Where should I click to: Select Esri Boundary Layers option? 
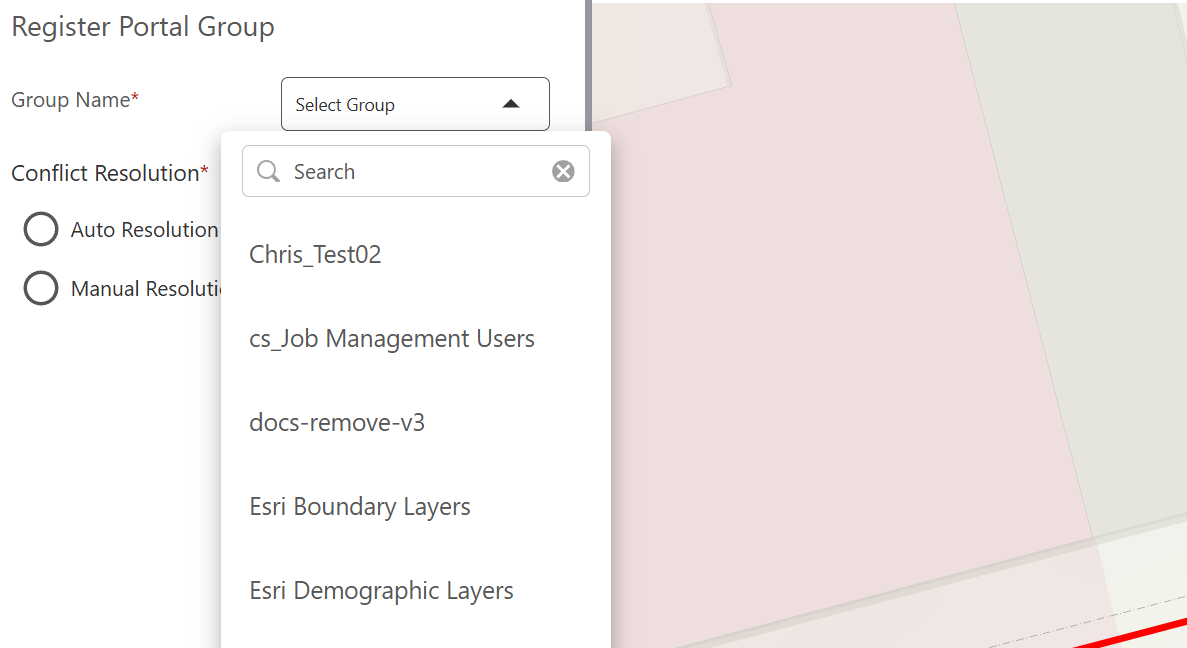tap(416, 506)
